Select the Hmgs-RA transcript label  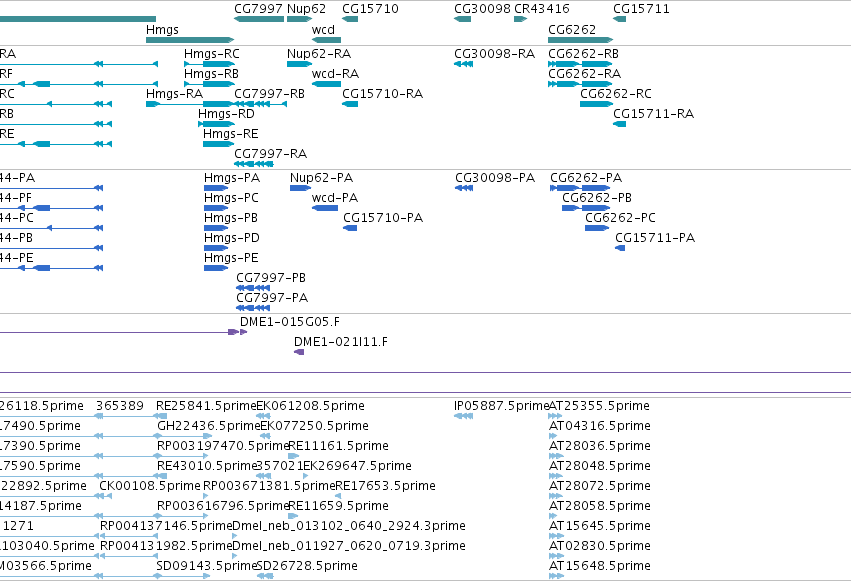point(174,94)
